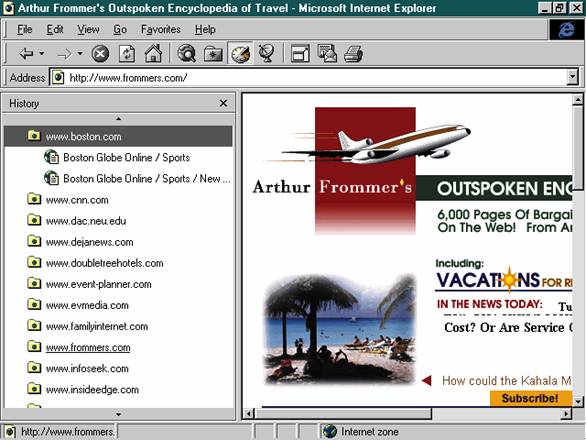The image size is (586, 440).
Task: Click the page icon in address bar
Action: click(58, 78)
